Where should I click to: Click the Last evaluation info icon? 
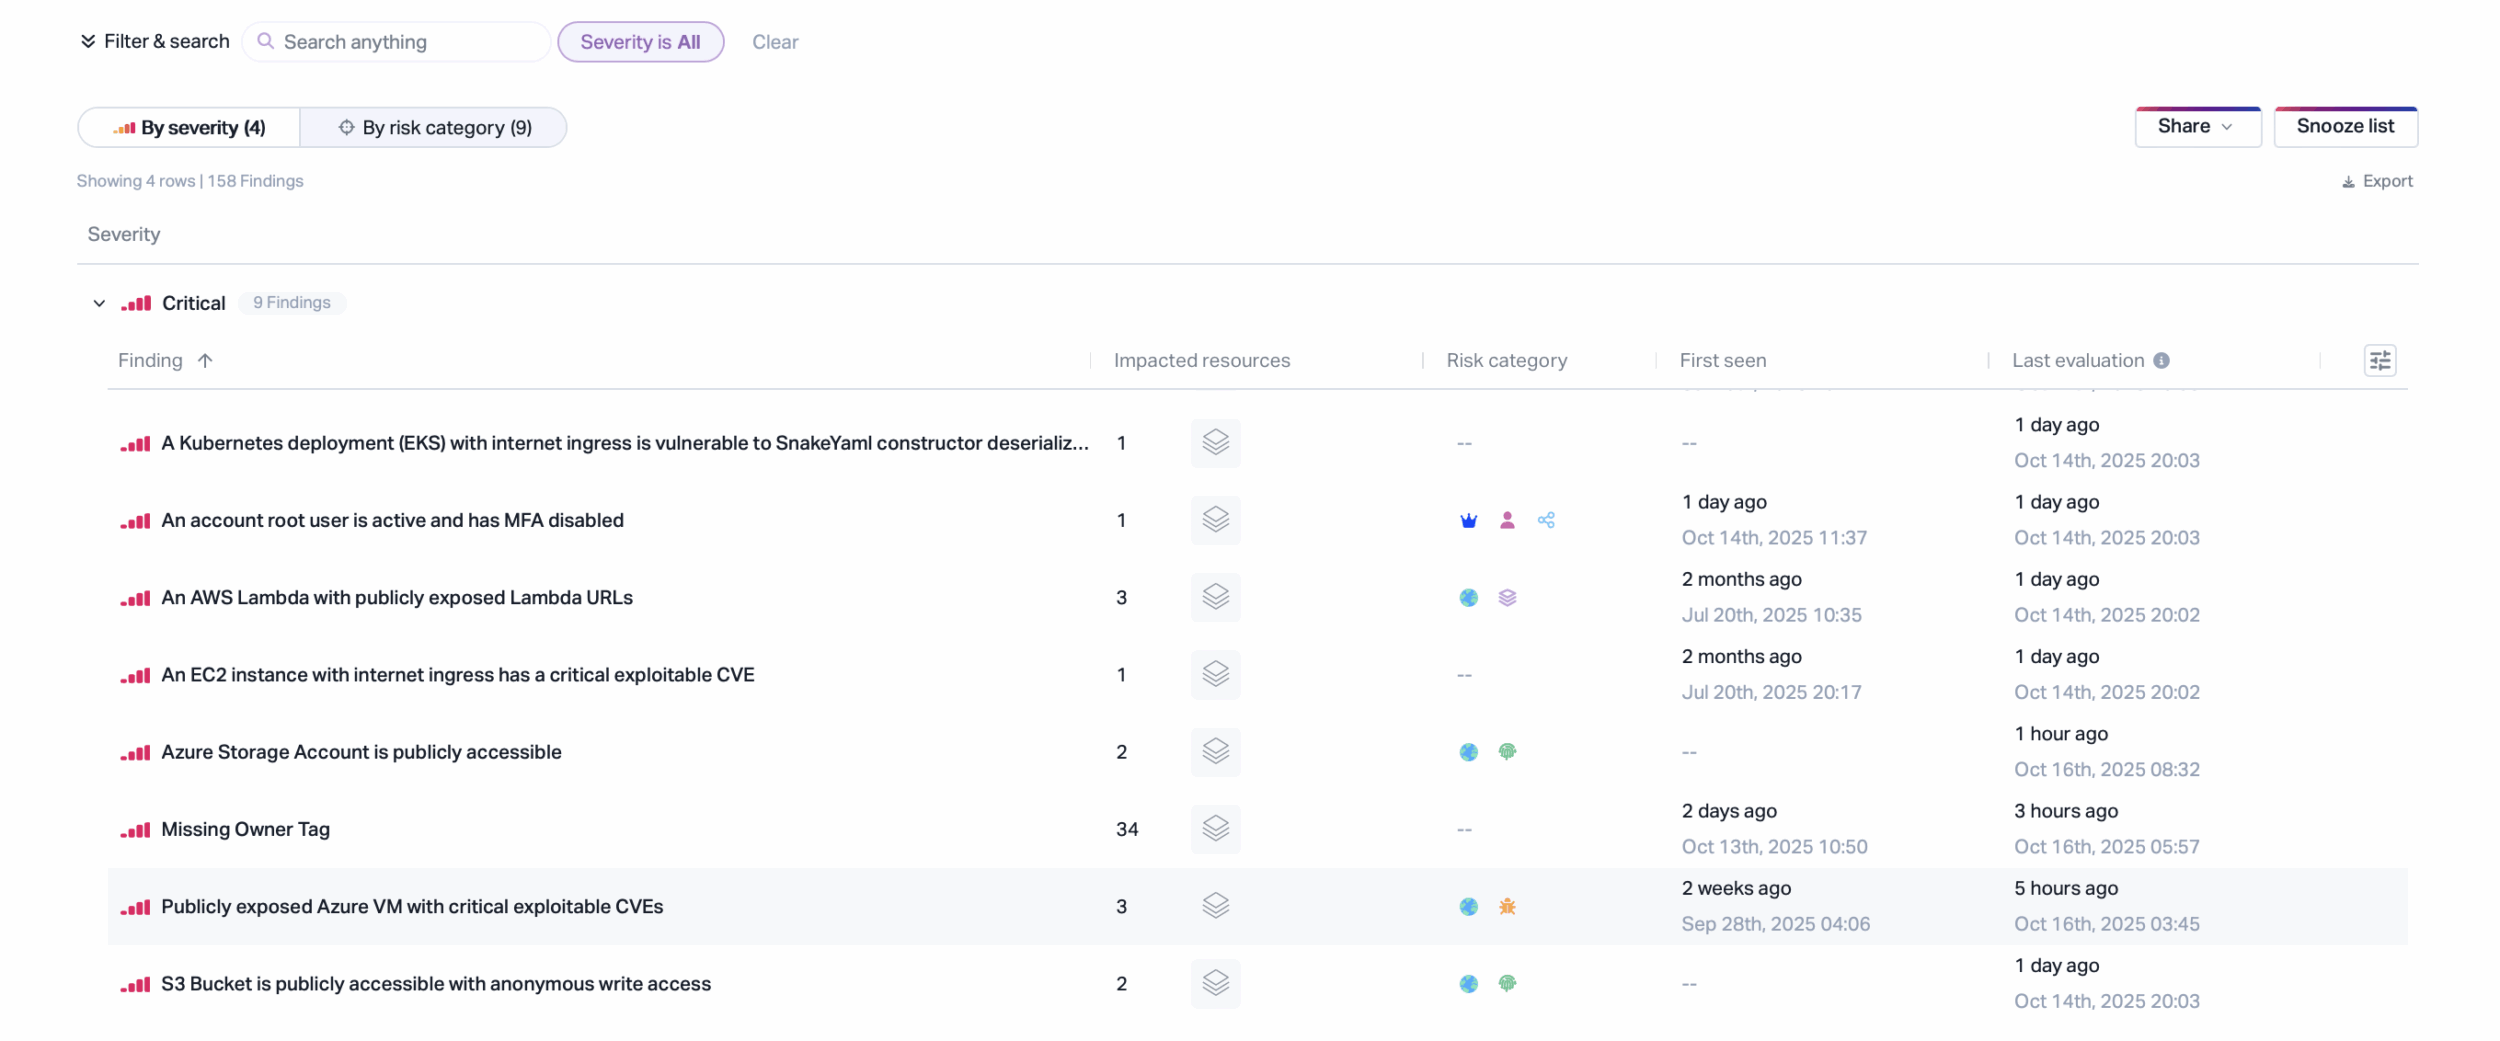[x=2161, y=360]
